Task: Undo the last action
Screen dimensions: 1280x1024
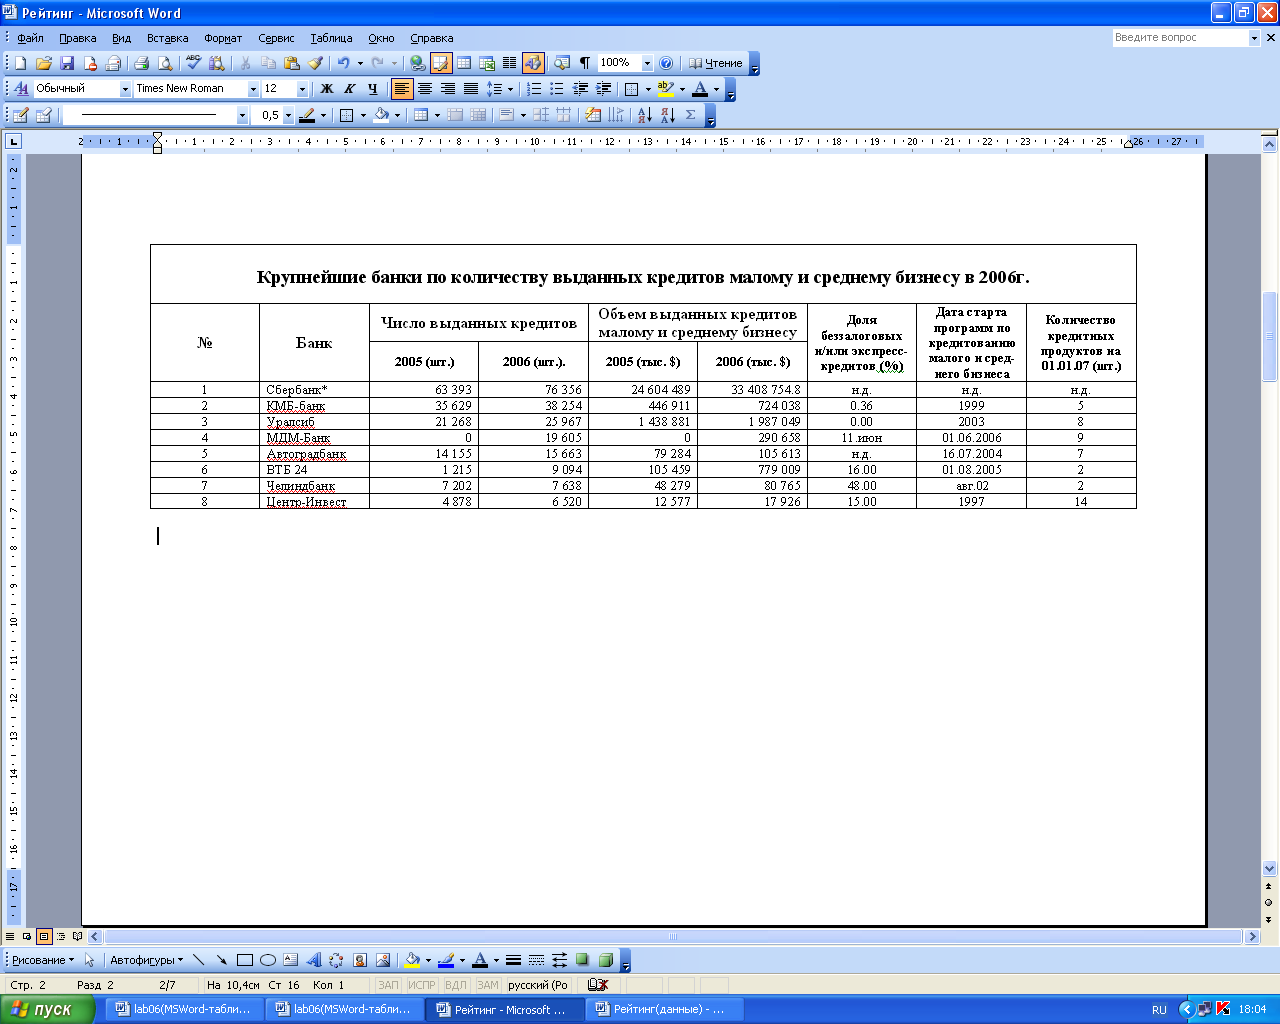Action: tap(343, 63)
